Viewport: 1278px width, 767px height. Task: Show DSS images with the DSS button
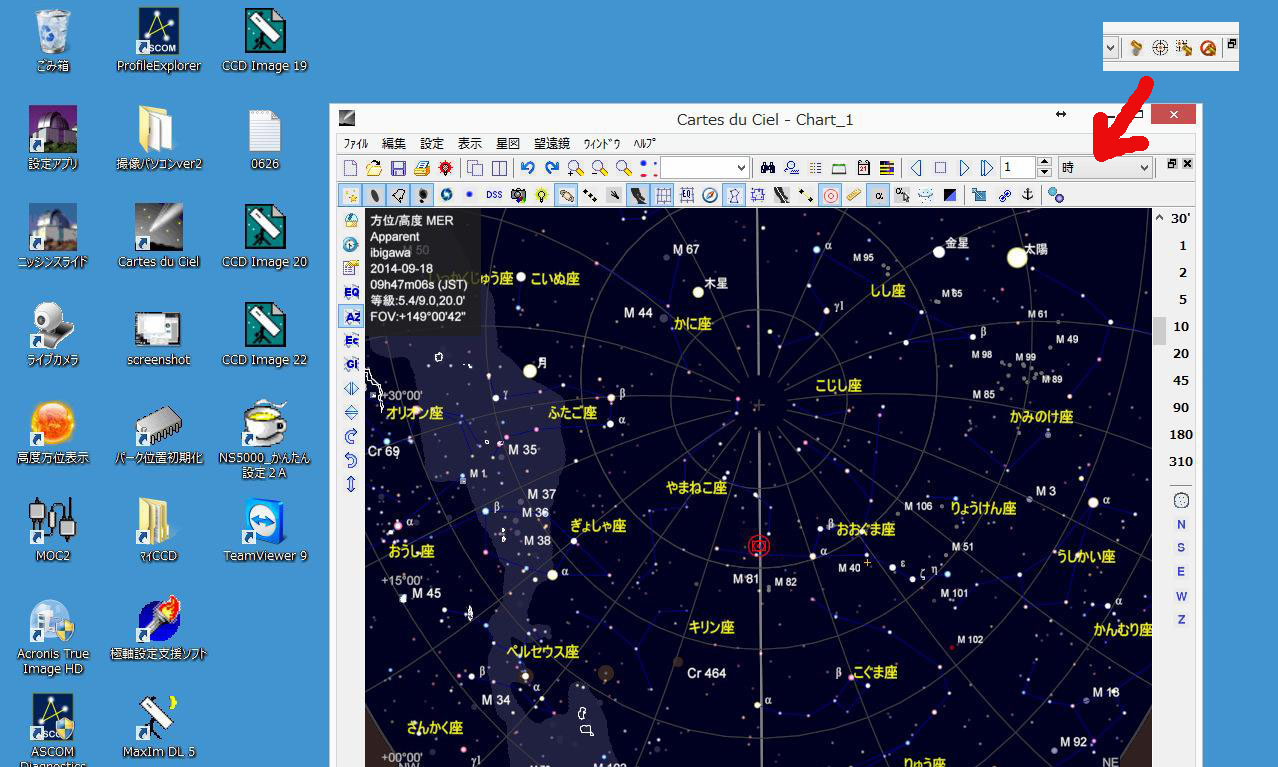494,195
